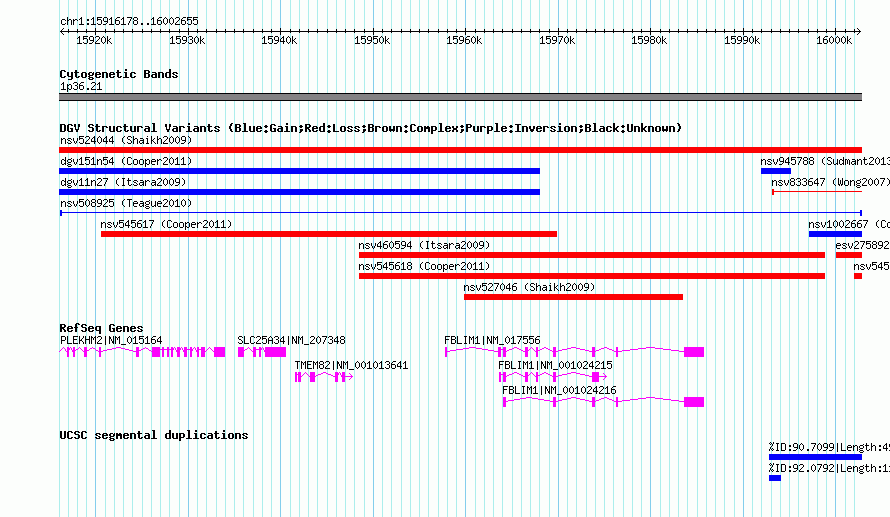Viewport: 890px width, 517px height.
Task: Select the FBLIM1|NM_001024216 transcript glyph
Action: [x=603, y=402]
